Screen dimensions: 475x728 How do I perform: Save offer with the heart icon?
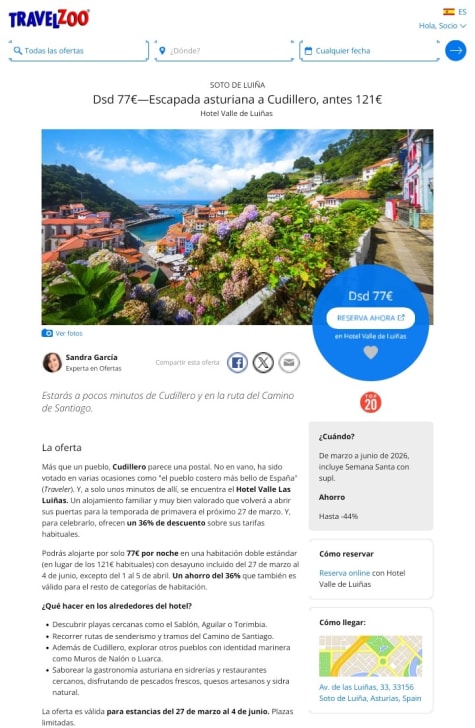point(370,352)
